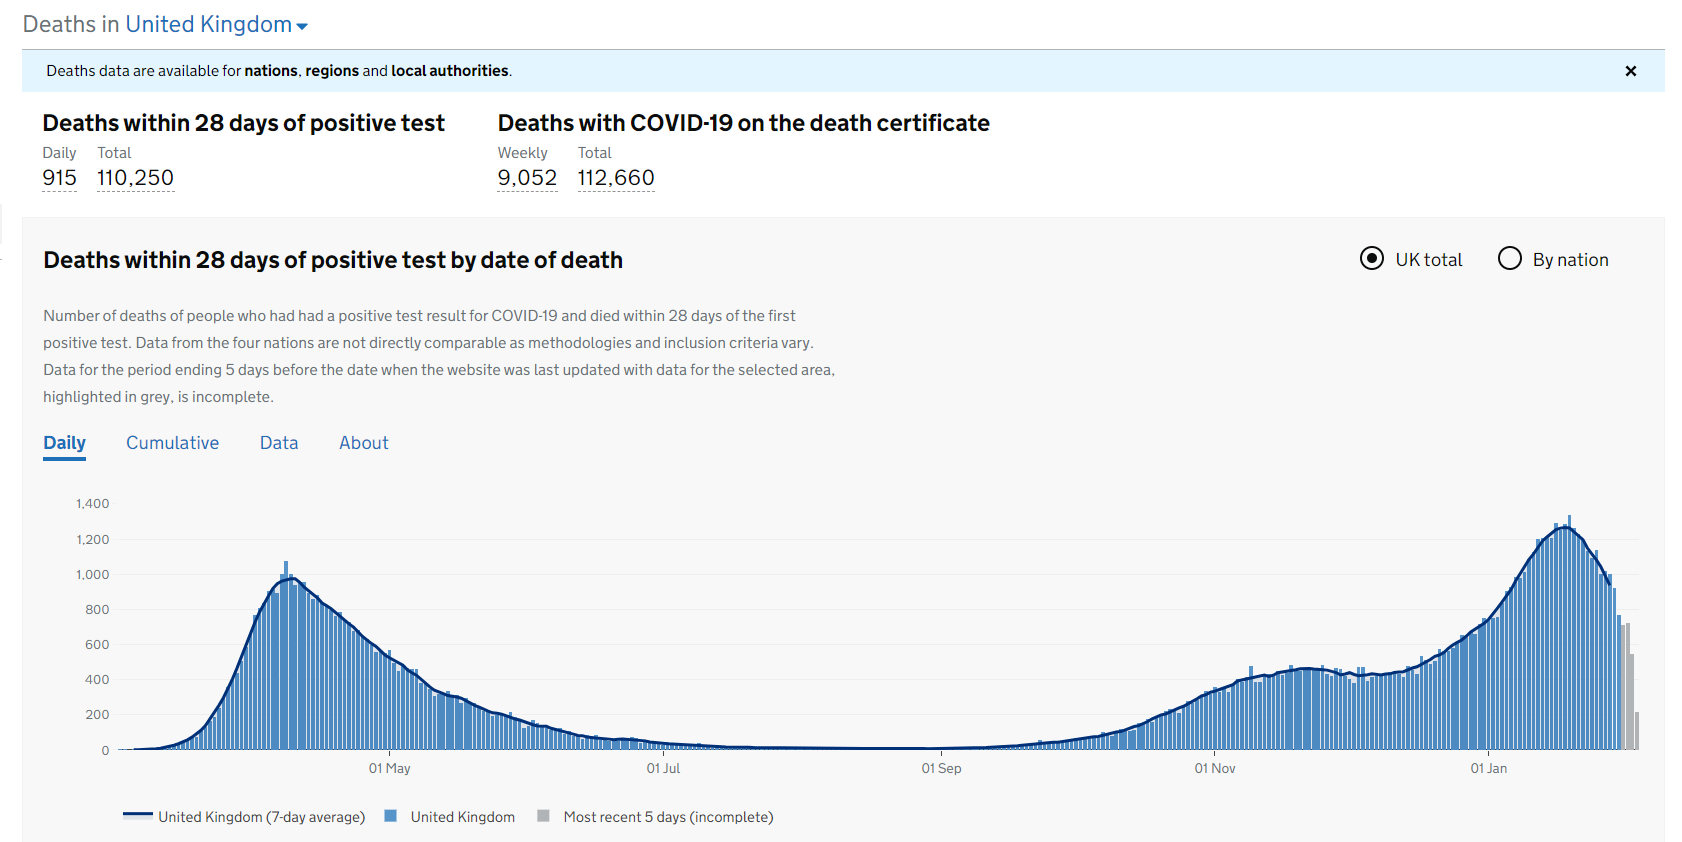Viewport: 1682px width, 842px height.
Task: Click the blue United Kingdom legend swatch
Action: click(391, 816)
